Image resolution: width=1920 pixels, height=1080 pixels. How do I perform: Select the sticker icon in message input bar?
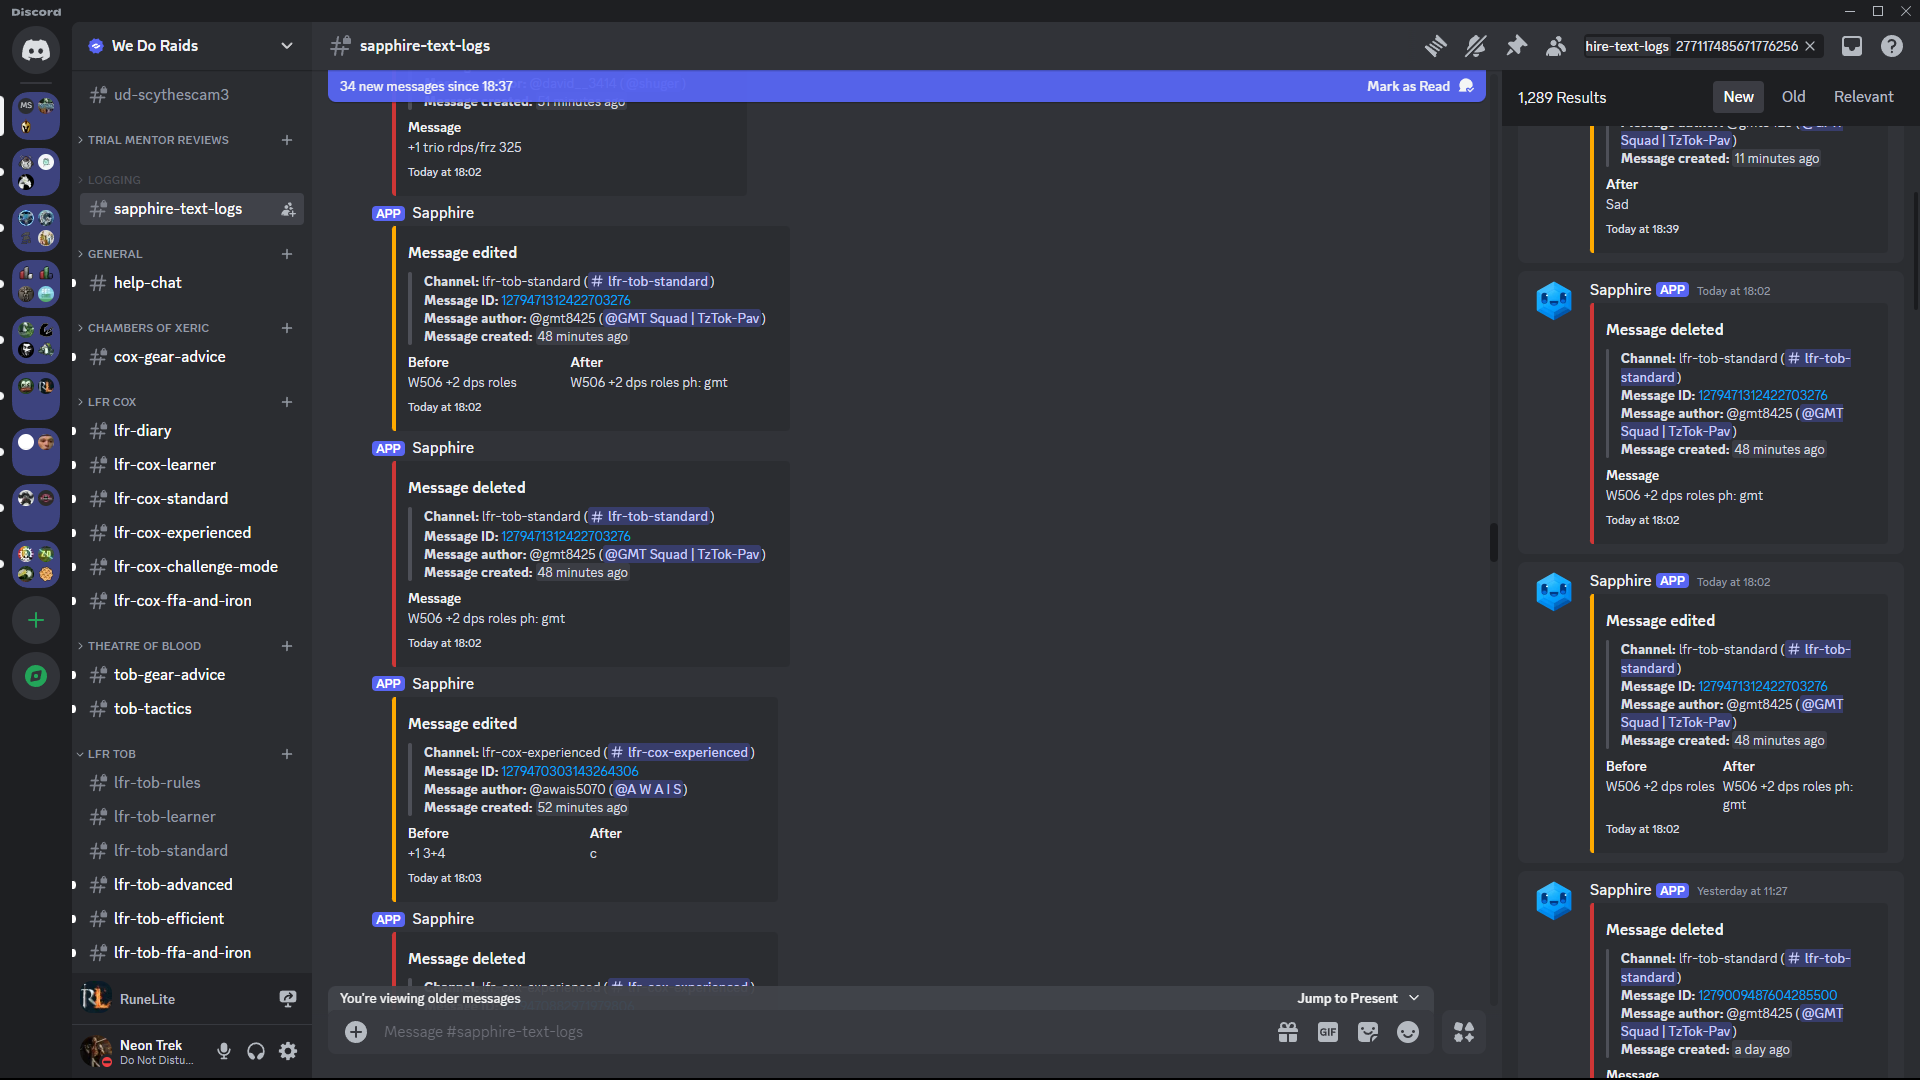[x=1369, y=1033]
